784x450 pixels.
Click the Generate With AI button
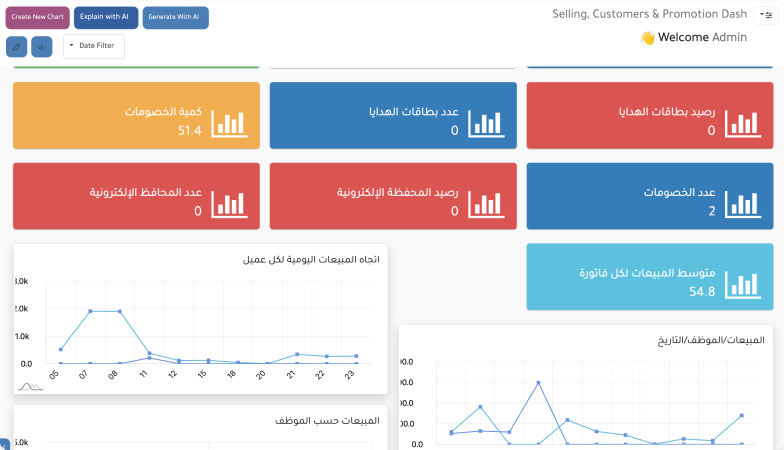pyautogui.click(x=175, y=18)
